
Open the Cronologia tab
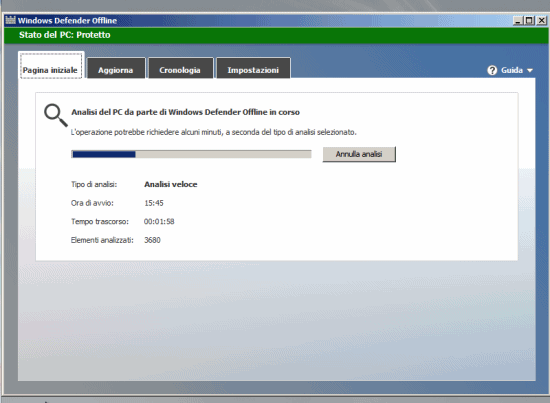pyautogui.click(x=180, y=68)
